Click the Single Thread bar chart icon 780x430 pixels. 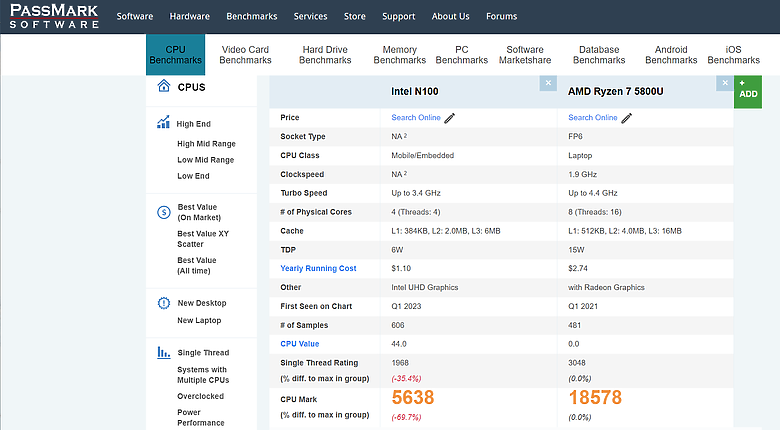164,352
